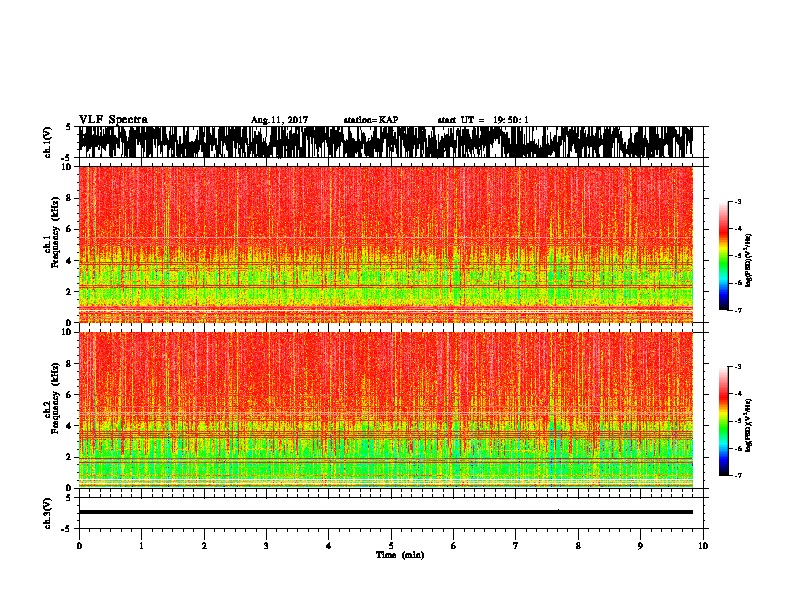This screenshot has width=792, height=612.
Task: Click inside the ch.1 spectrogram panel
Action: [x=385, y=244]
